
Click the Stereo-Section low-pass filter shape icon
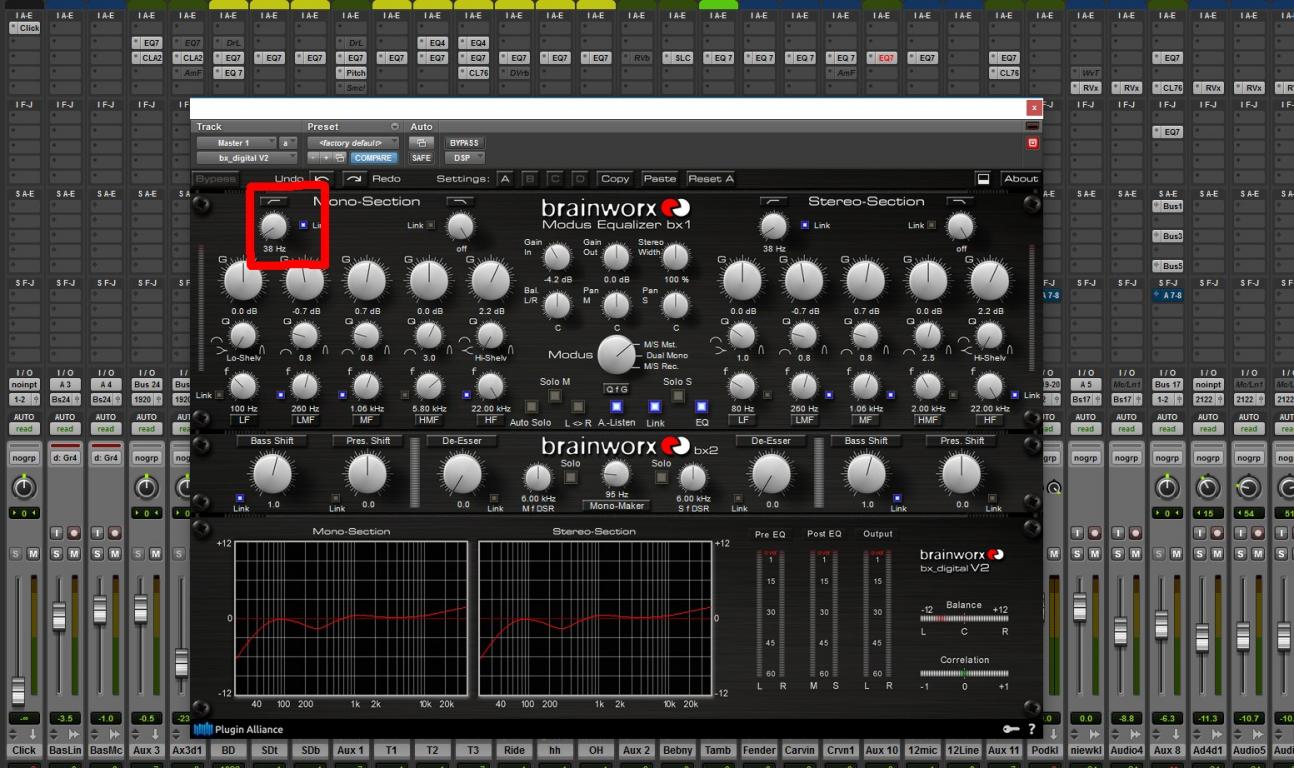point(960,201)
